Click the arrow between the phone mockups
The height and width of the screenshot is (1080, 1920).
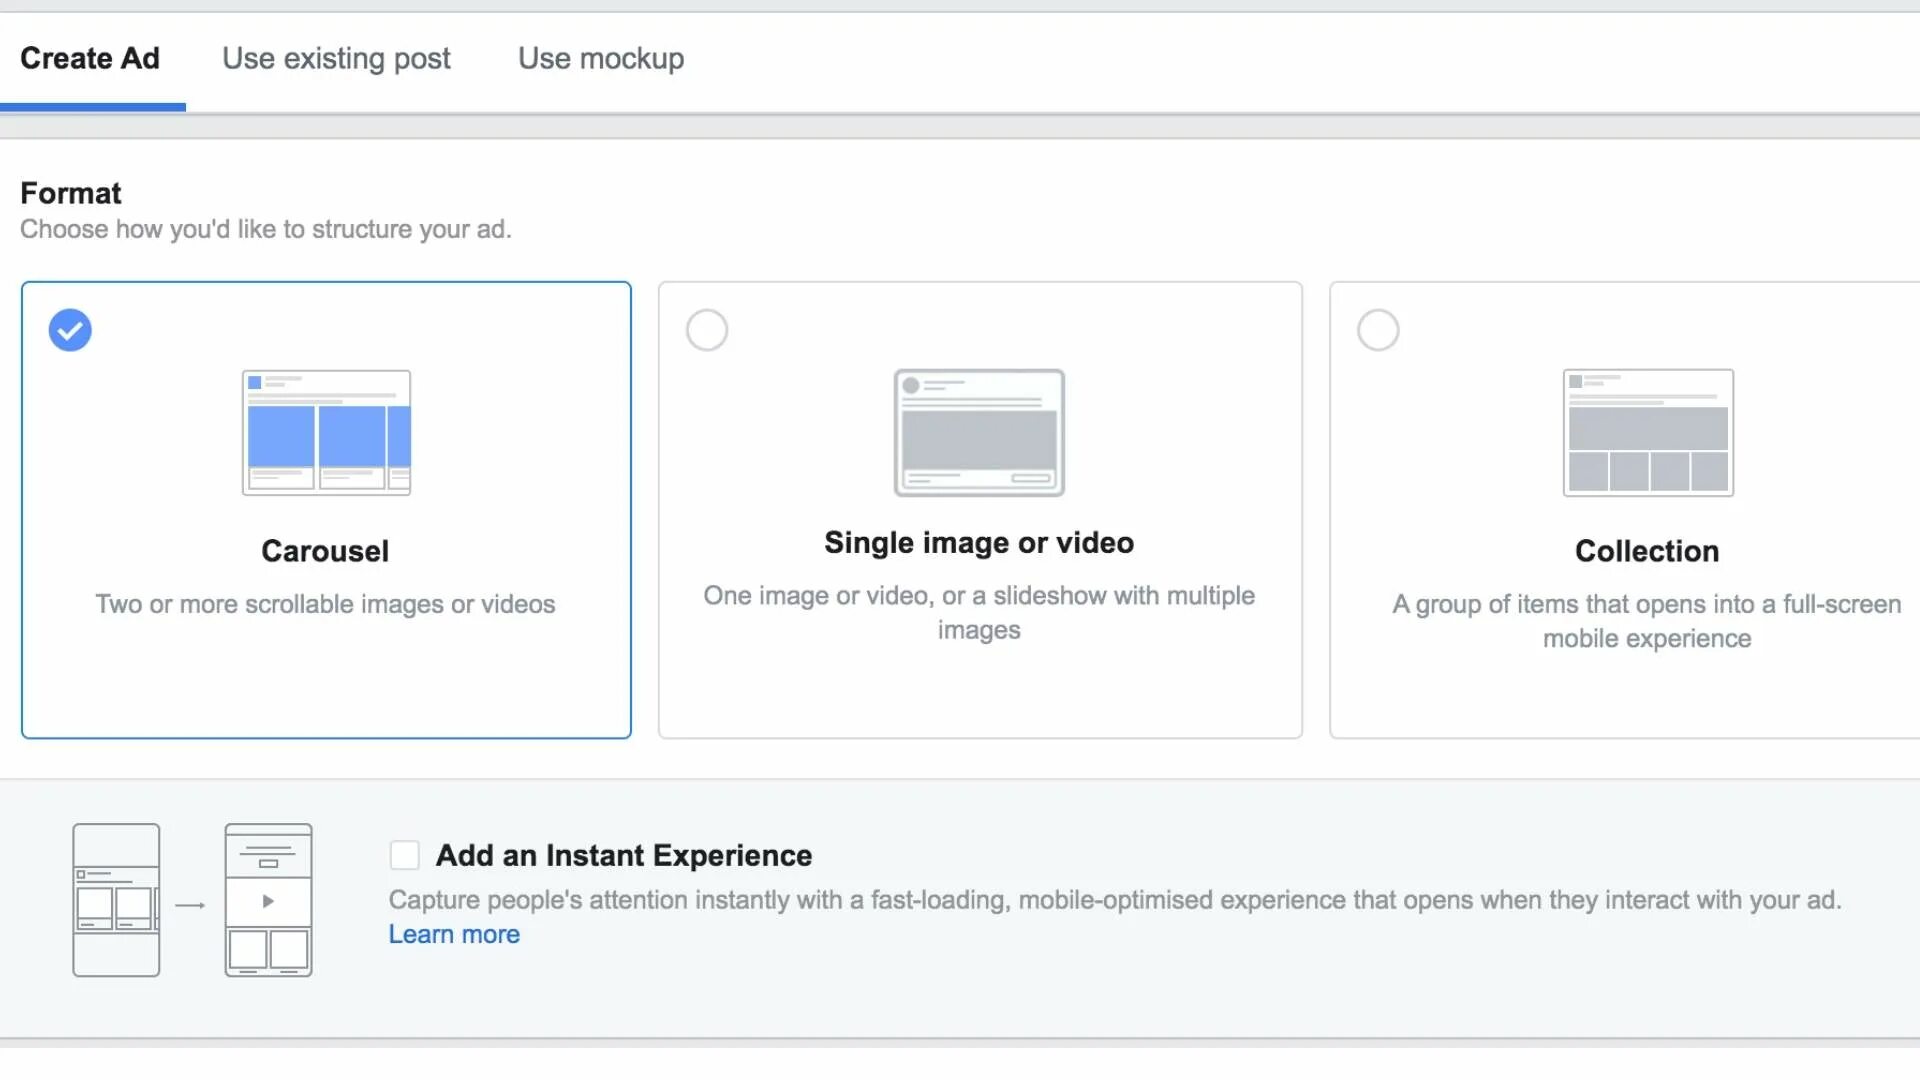pyautogui.click(x=190, y=905)
